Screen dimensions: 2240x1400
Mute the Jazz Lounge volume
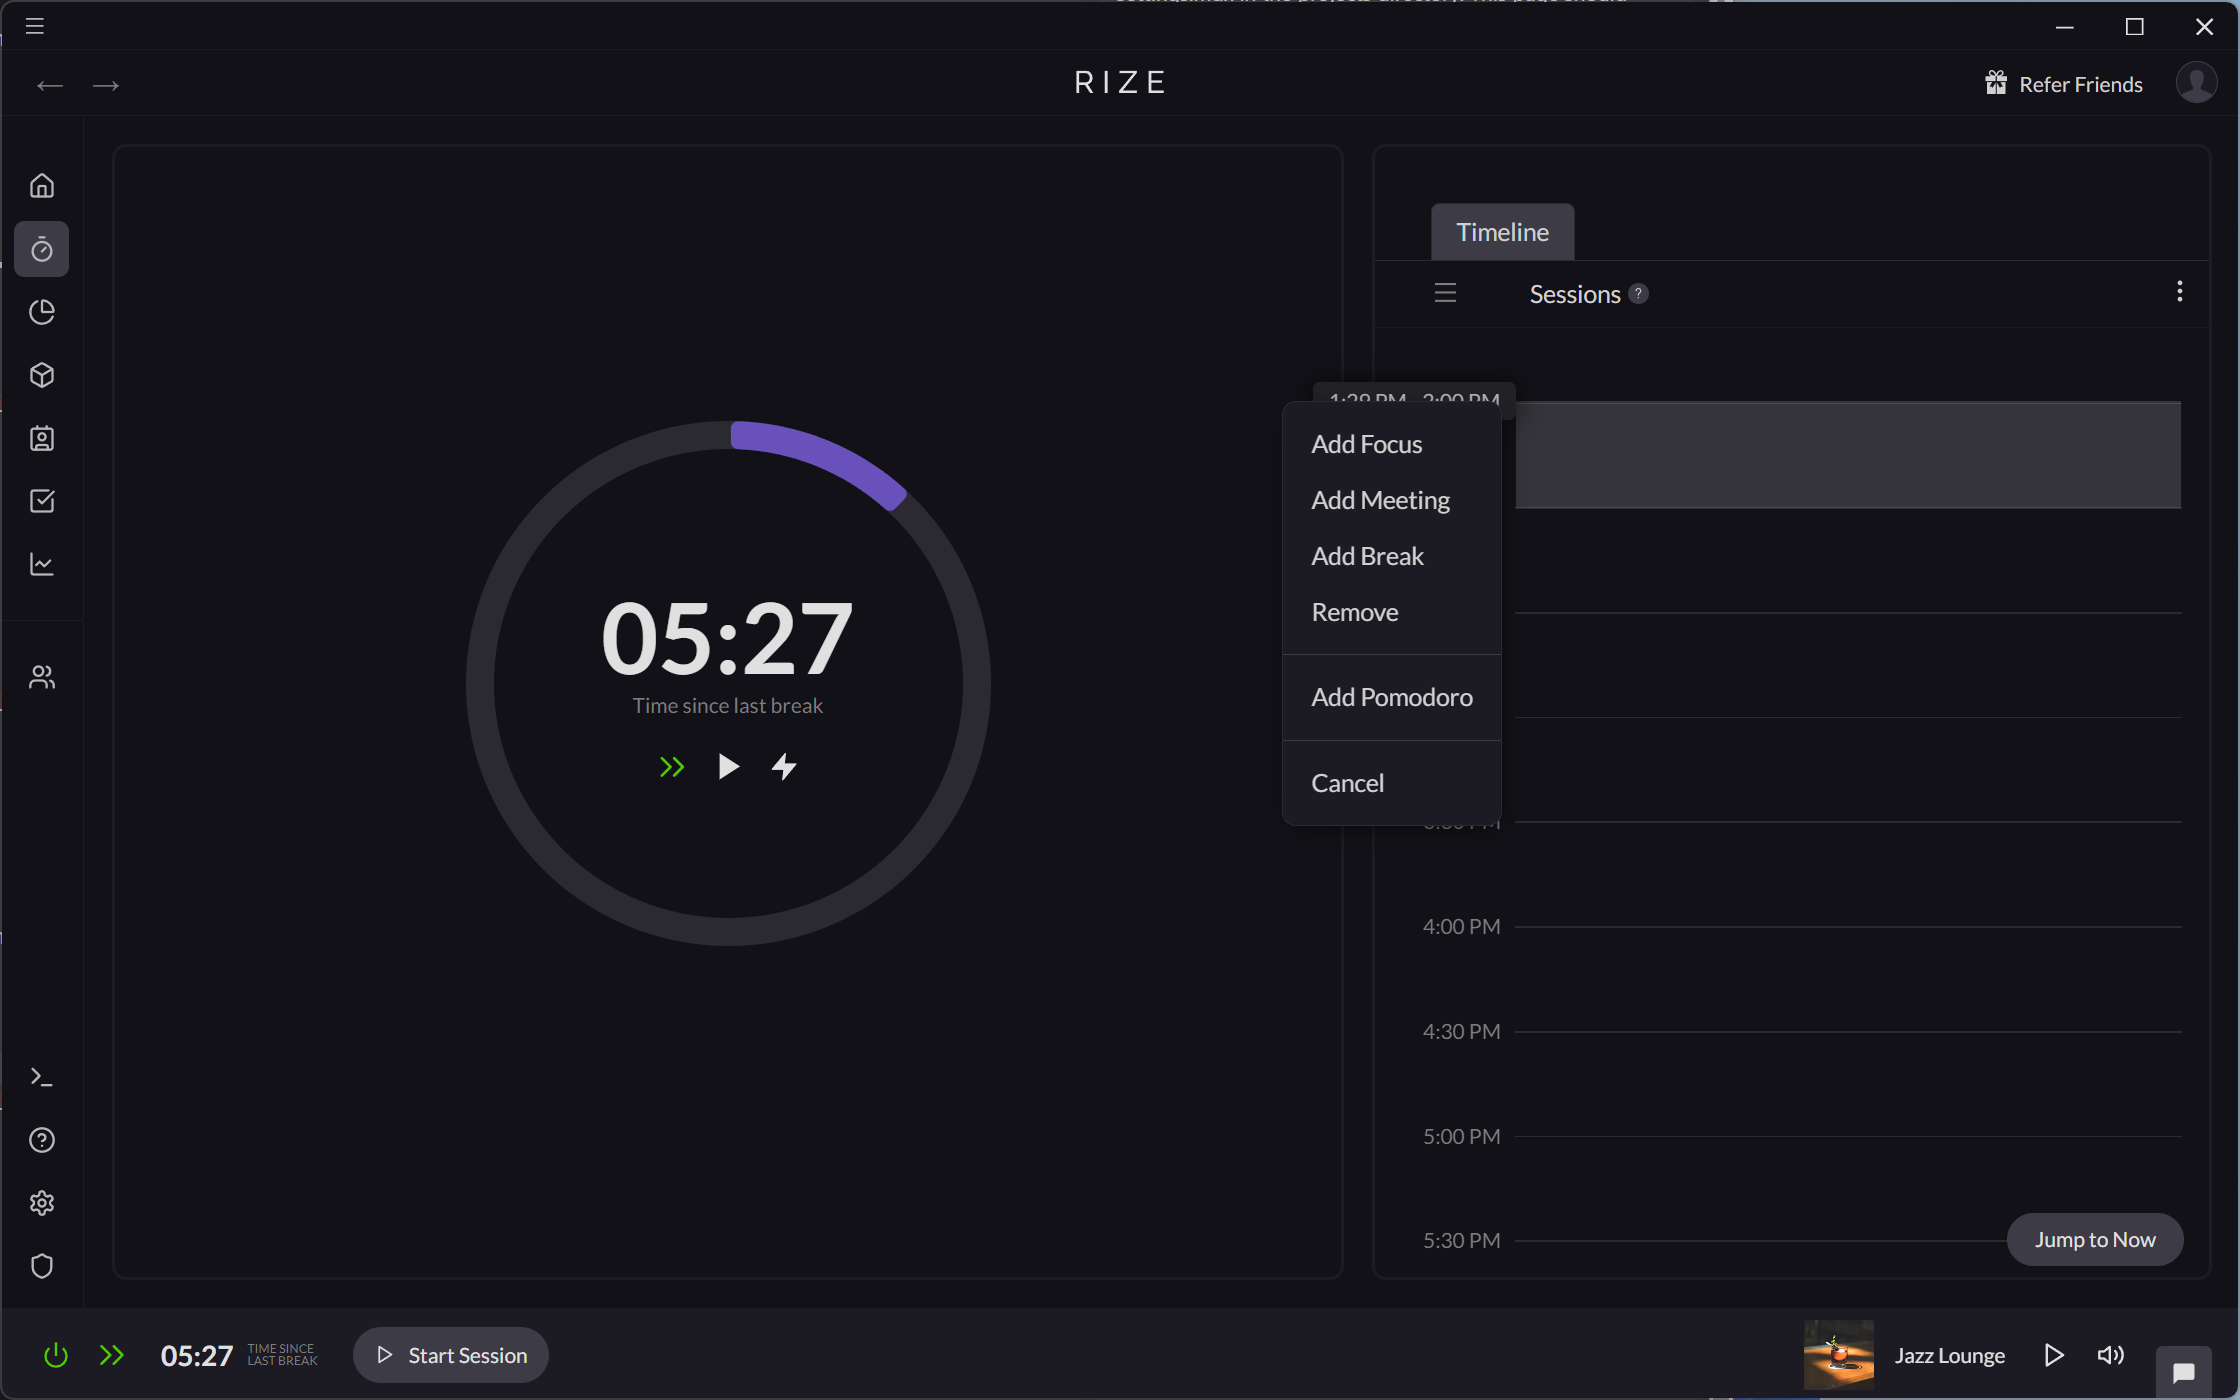(x=2111, y=1355)
